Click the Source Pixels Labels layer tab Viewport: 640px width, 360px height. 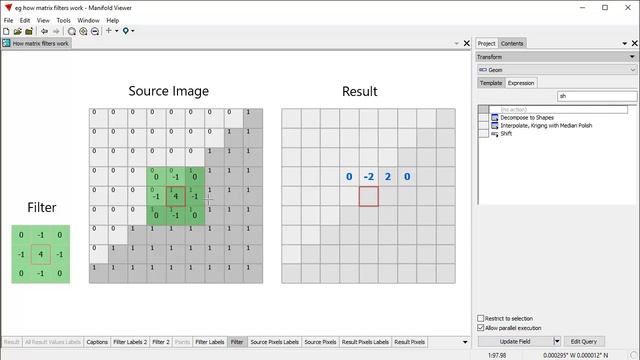pyautogui.click(x=275, y=342)
